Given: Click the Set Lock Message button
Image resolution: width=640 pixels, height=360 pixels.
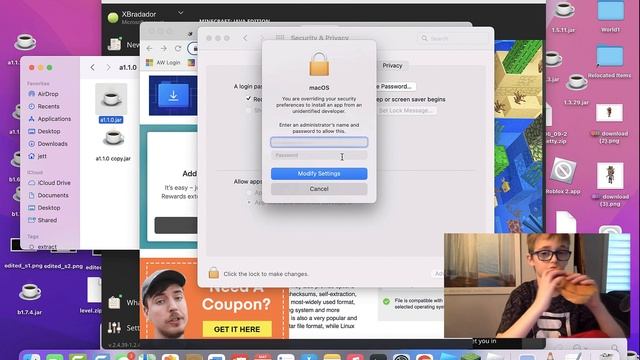Looking at the screenshot, I should (x=406, y=111).
